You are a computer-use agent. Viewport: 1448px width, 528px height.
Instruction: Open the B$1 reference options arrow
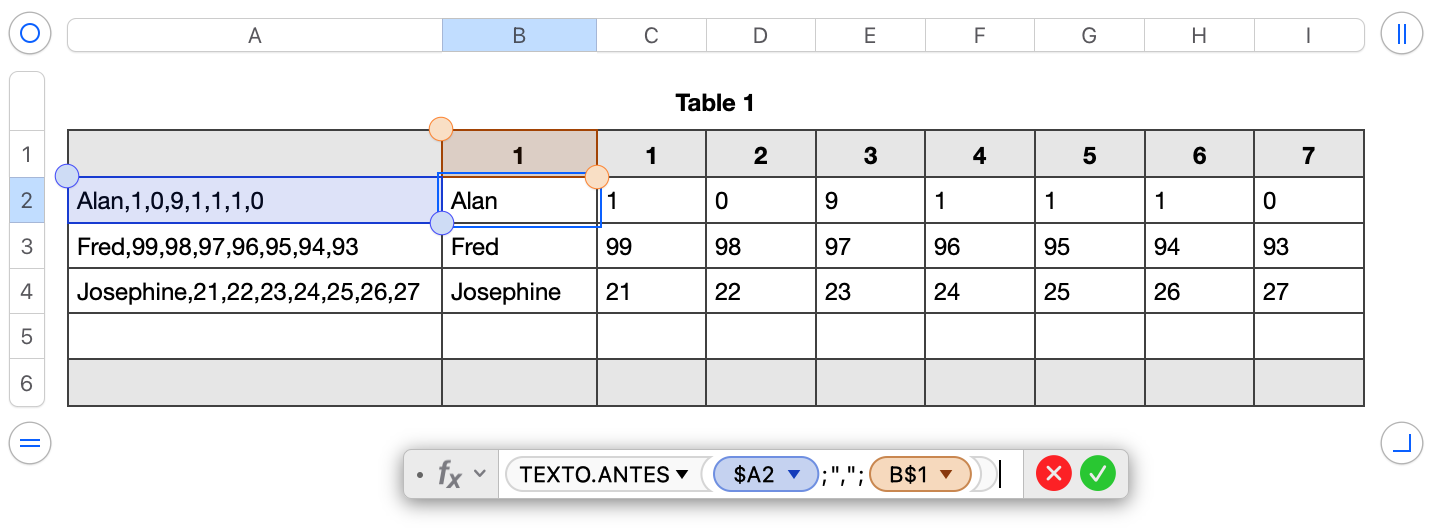click(x=945, y=475)
